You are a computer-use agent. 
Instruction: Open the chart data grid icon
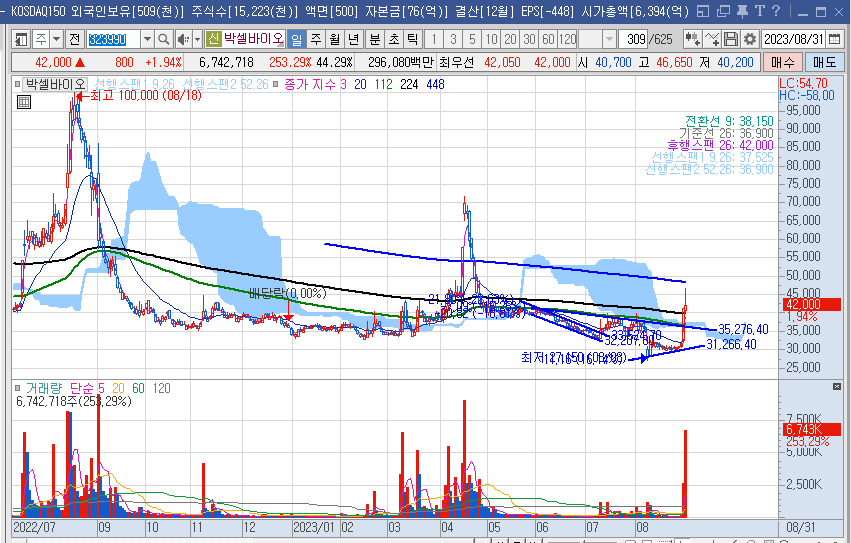[24, 102]
